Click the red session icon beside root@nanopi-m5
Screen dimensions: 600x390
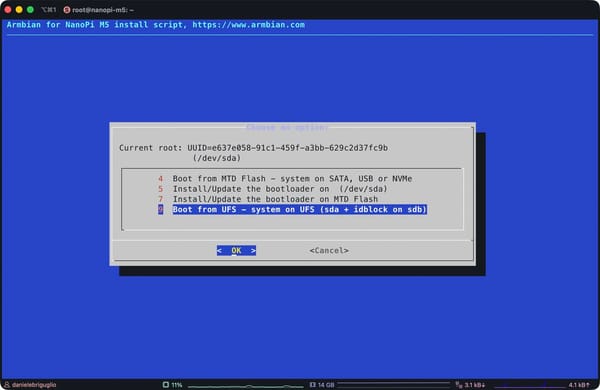[67, 10]
